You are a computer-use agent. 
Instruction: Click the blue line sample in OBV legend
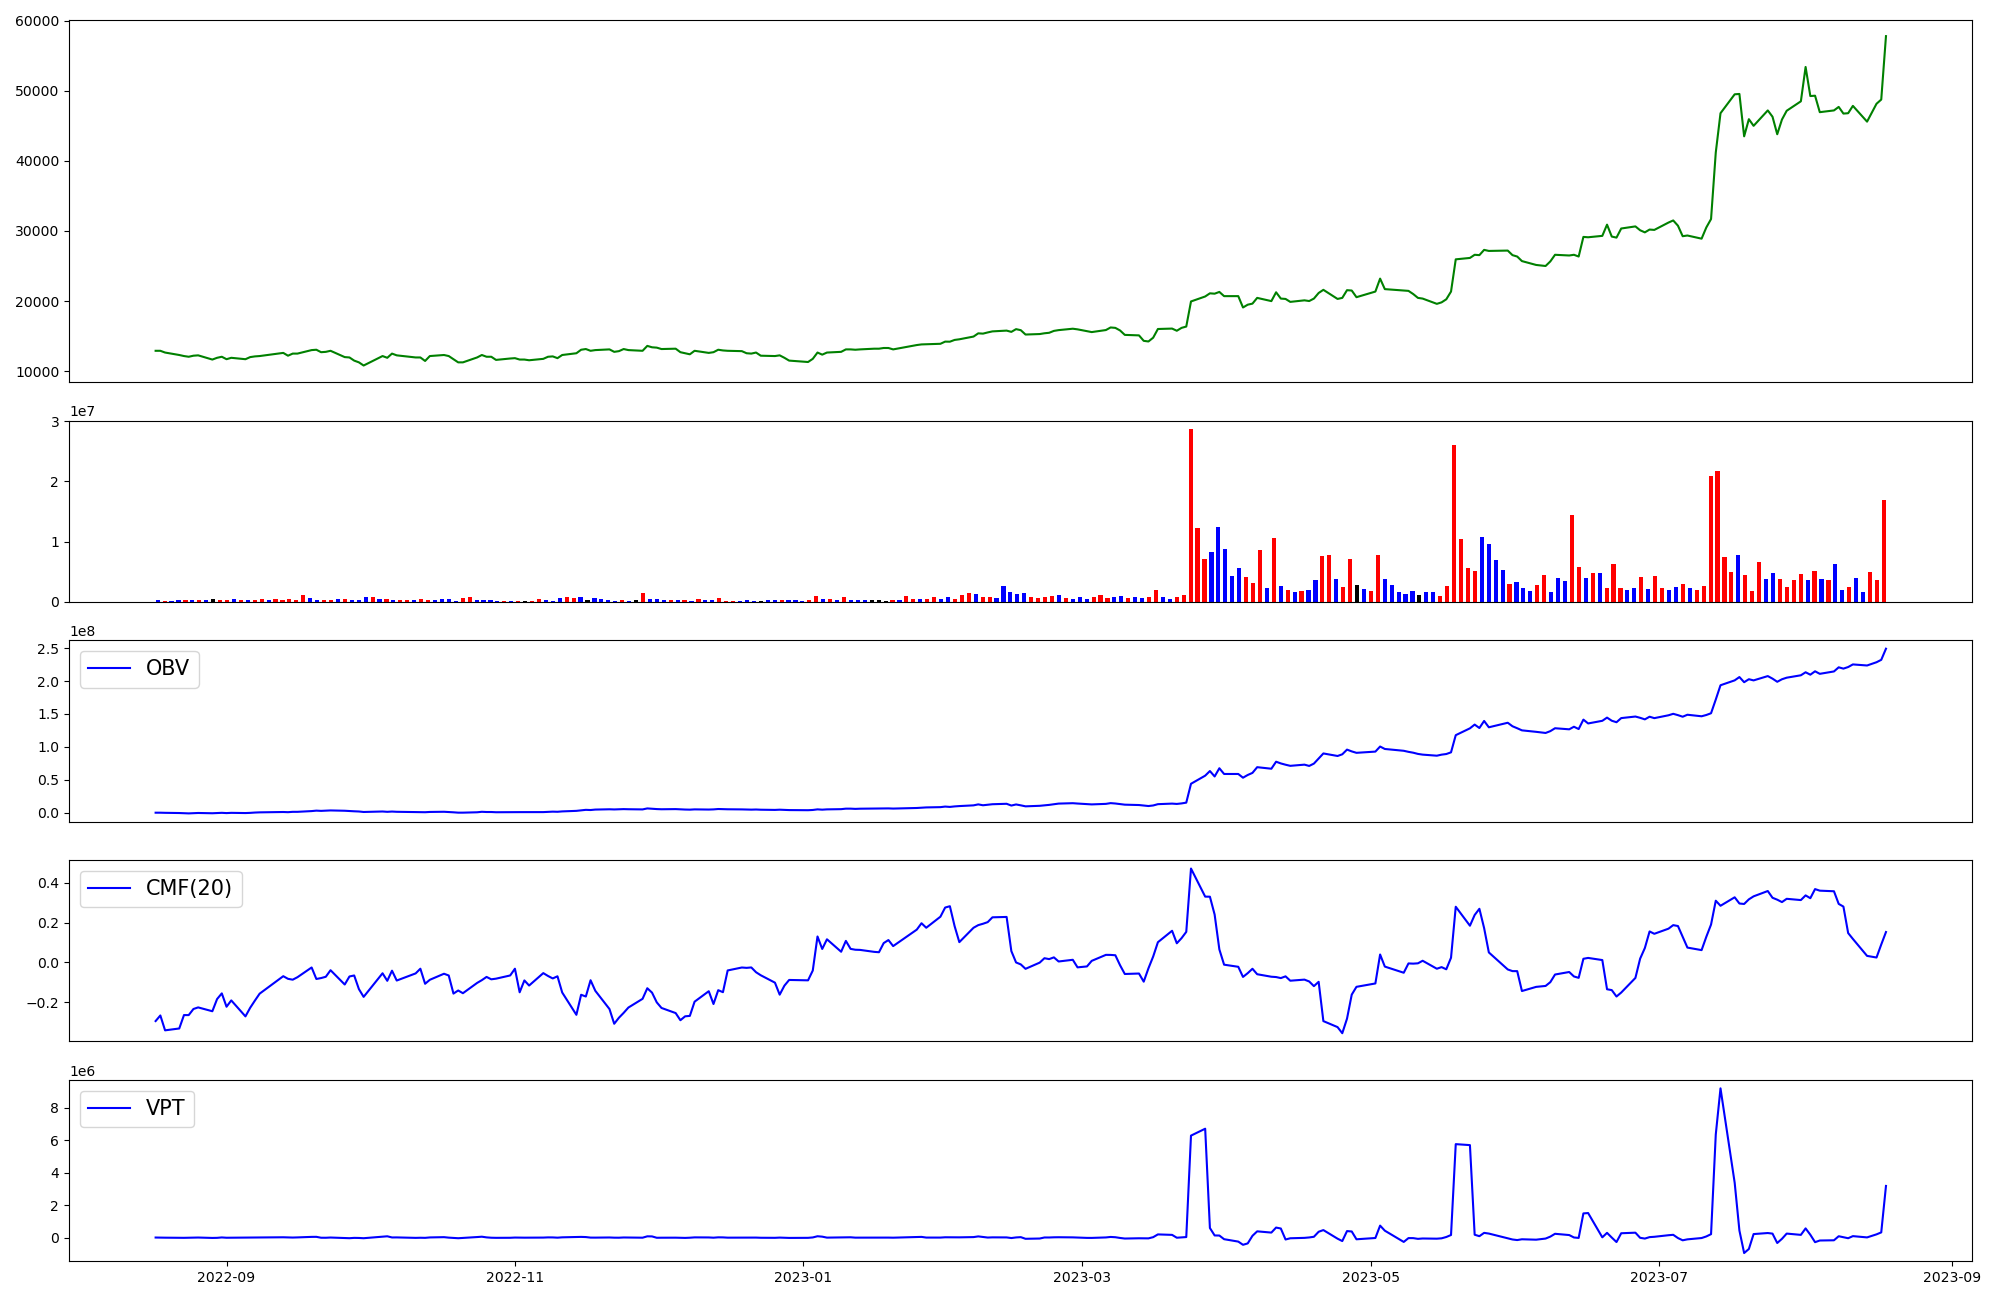point(110,669)
